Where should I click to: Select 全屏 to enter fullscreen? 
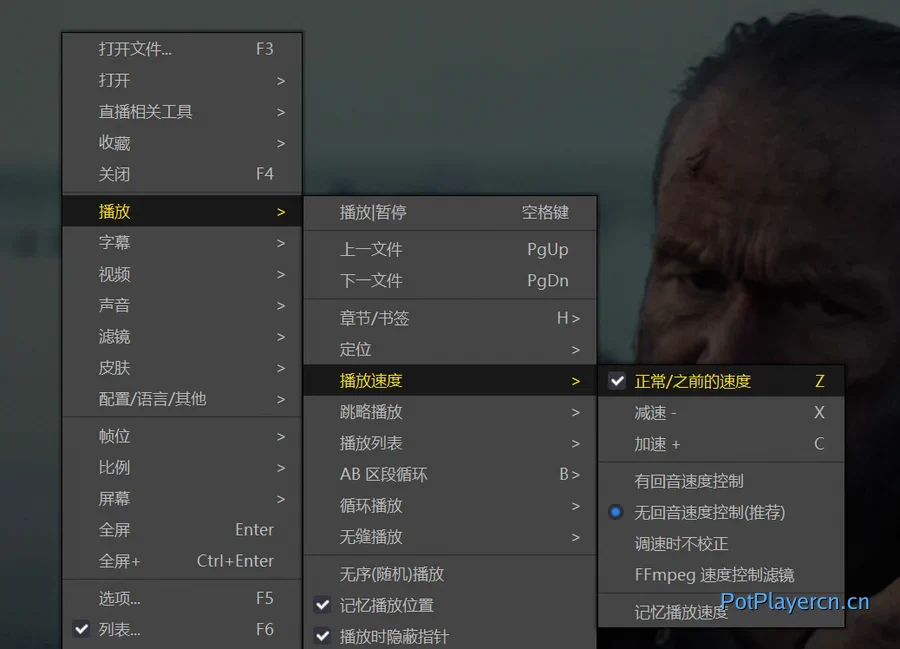[115, 529]
